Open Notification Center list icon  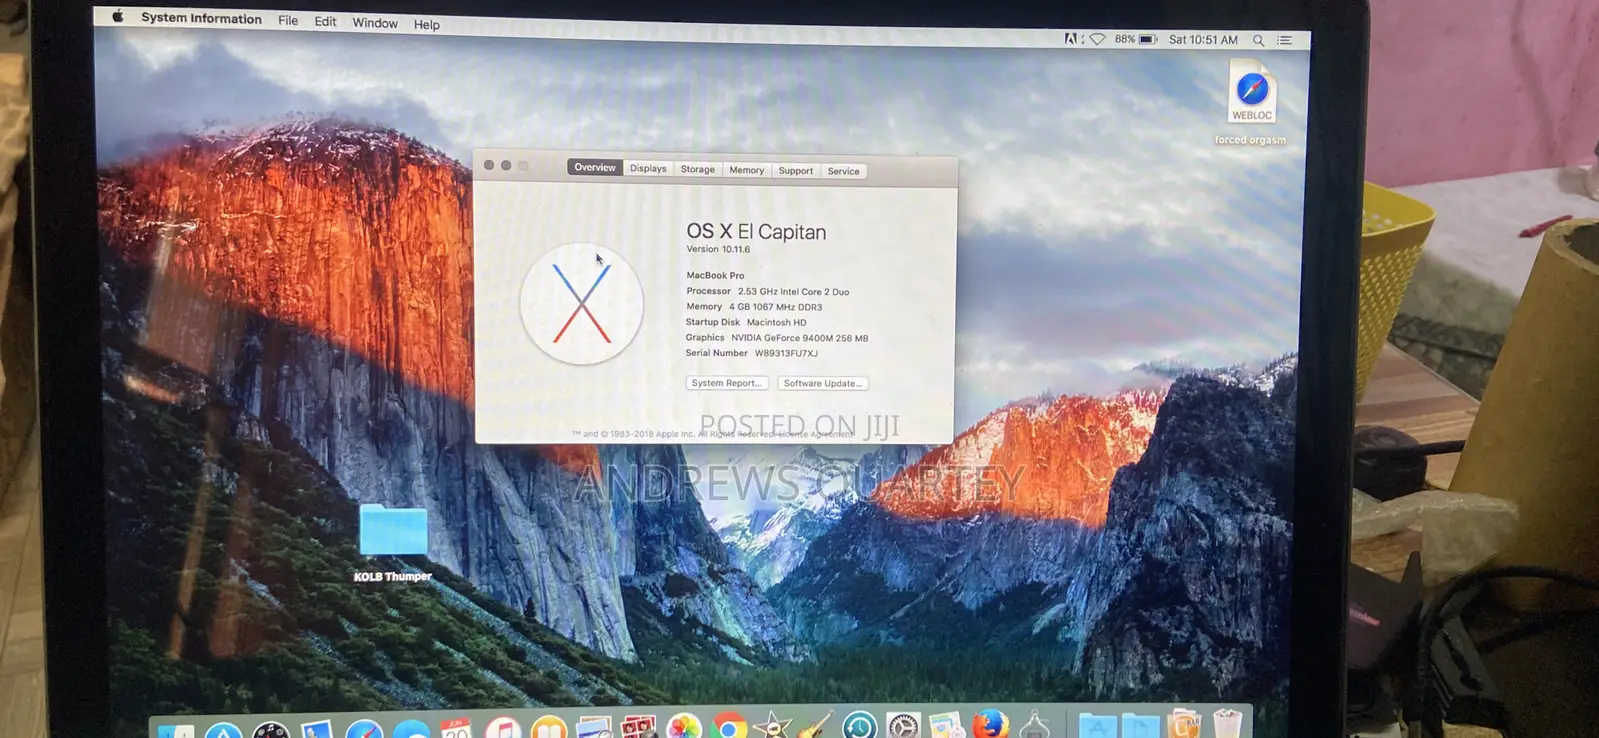click(1285, 40)
